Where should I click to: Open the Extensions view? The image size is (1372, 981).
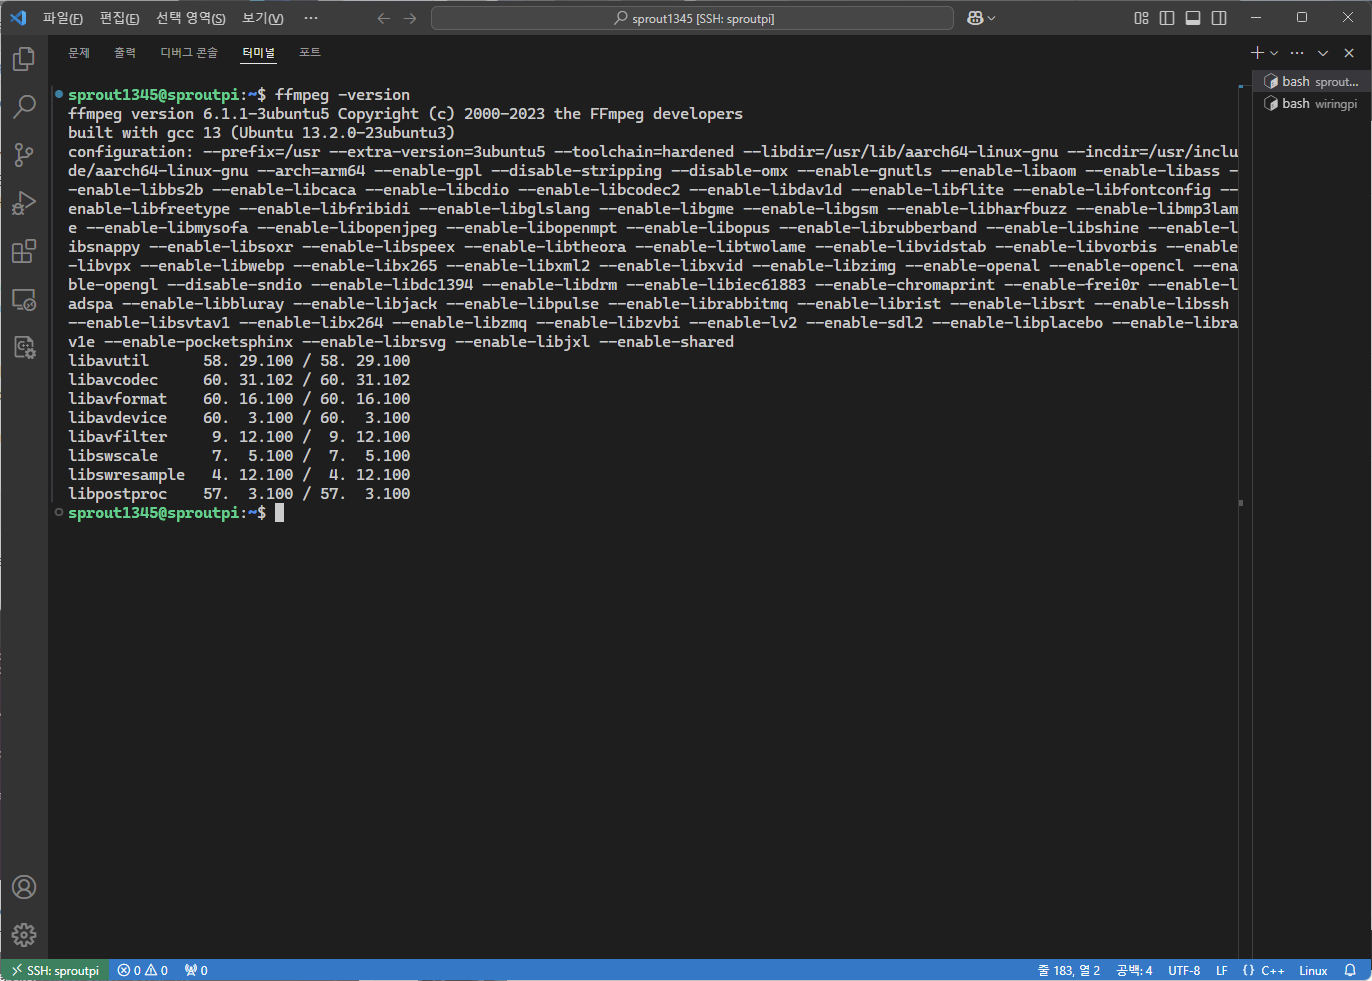[x=24, y=251]
